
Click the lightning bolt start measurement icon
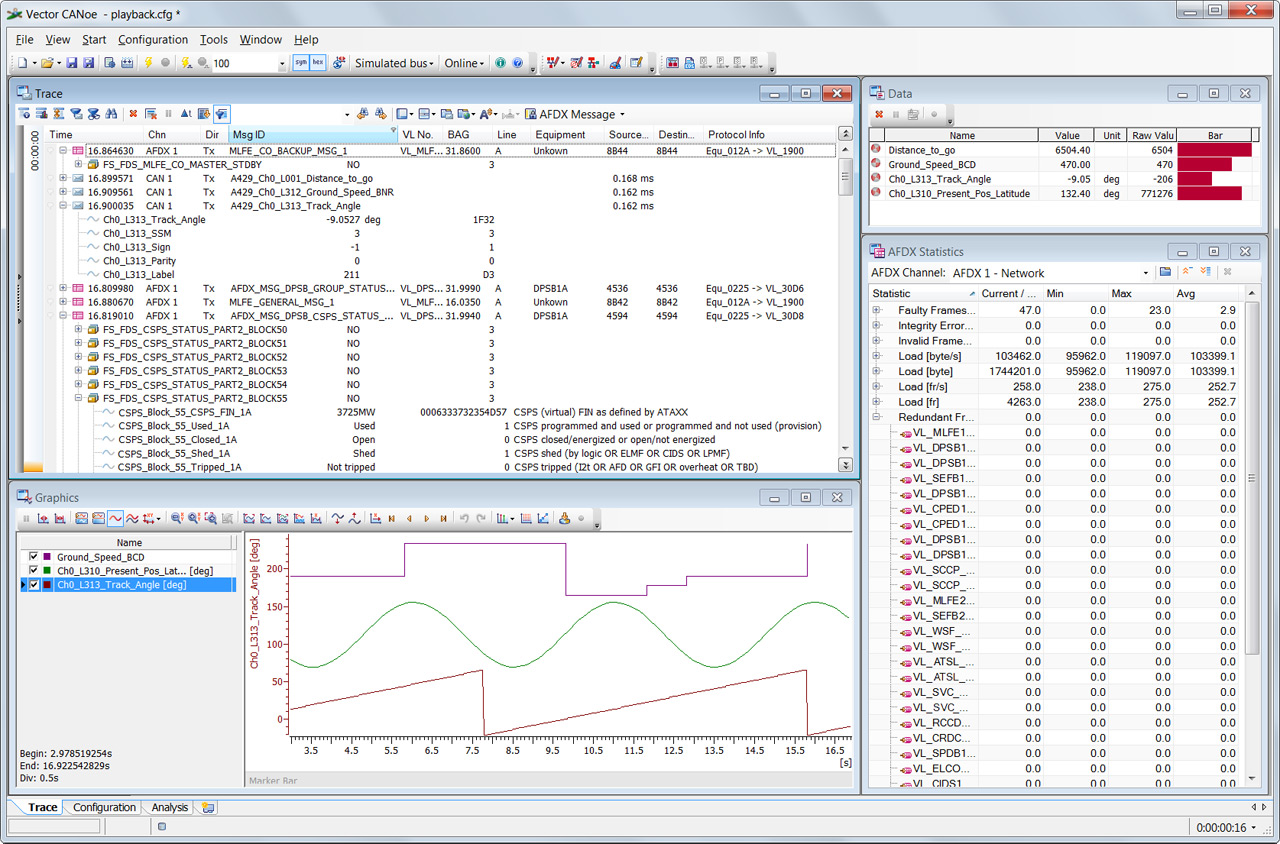148,63
